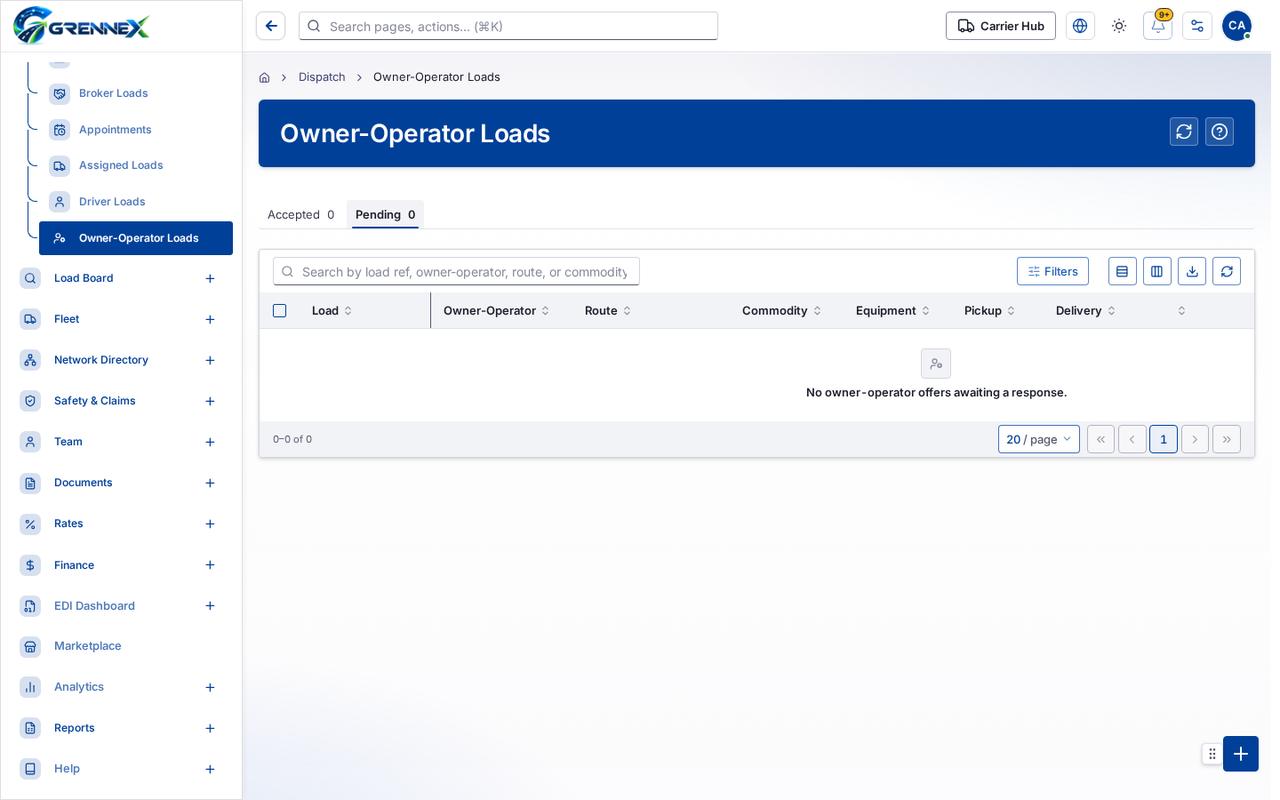This screenshot has width=1280, height=800.
Task: Open the notifications bell icon
Action: coord(1157,26)
